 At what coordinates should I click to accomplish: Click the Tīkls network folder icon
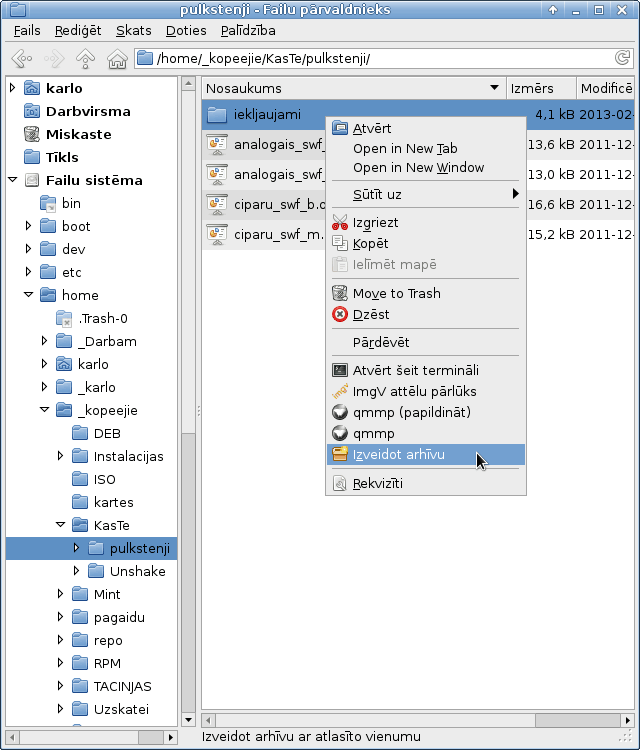click(32, 157)
